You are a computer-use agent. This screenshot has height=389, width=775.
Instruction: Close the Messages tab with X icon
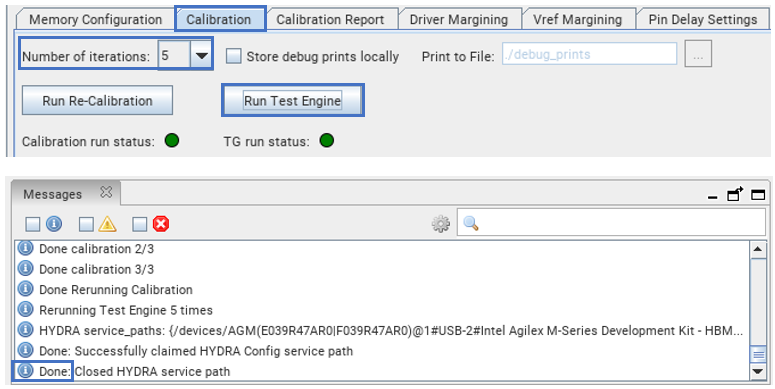tap(106, 193)
